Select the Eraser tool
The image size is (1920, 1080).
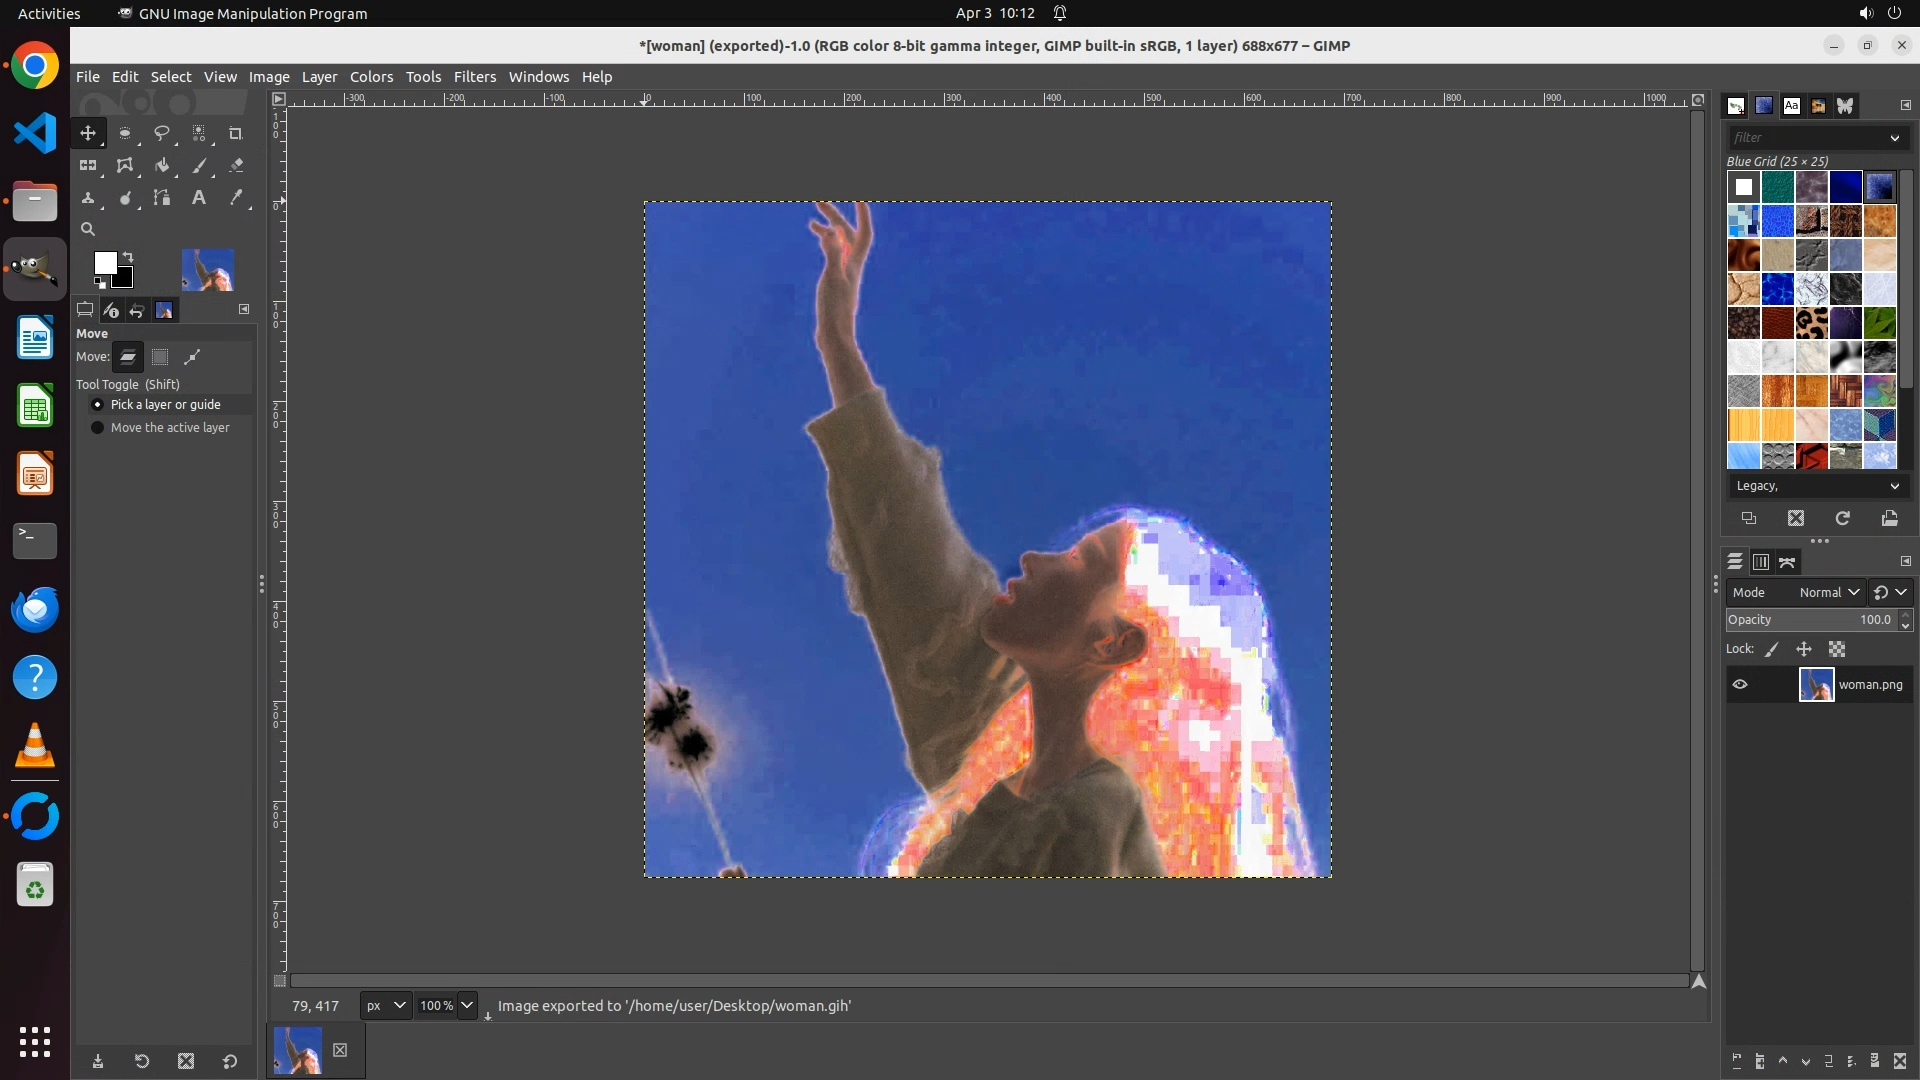click(236, 166)
